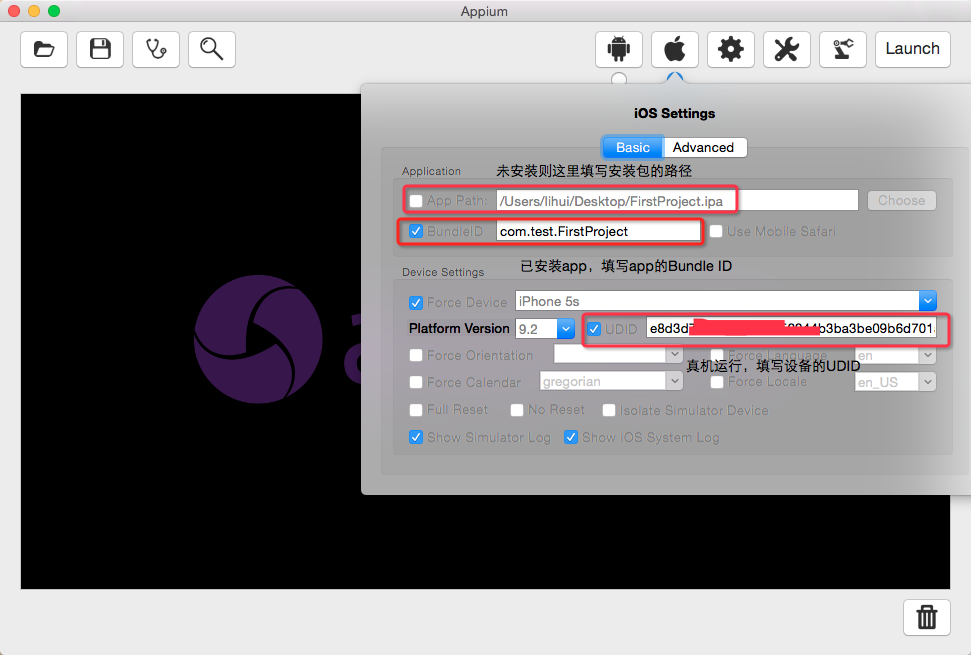Open the Force Language en dropdown
971x655 pixels.
[x=927, y=355]
